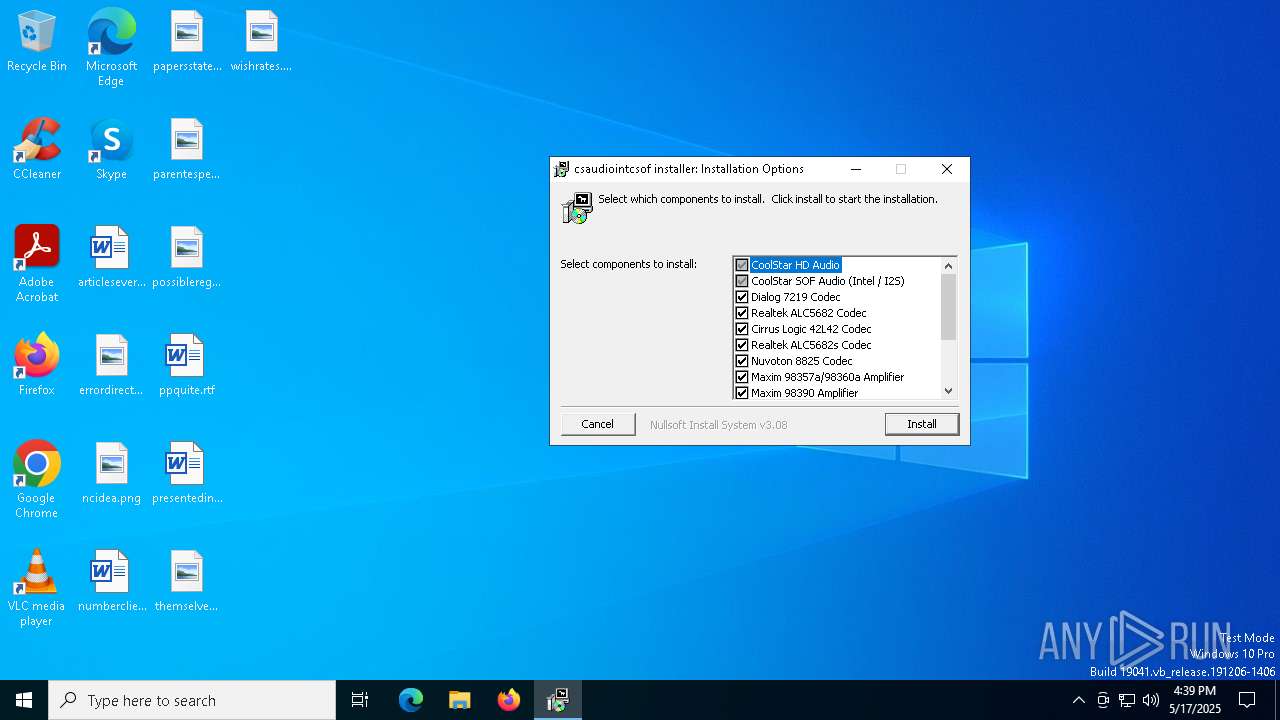Image resolution: width=1280 pixels, height=720 pixels.
Task: Open Firefox from the taskbar
Action: pos(509,700)
